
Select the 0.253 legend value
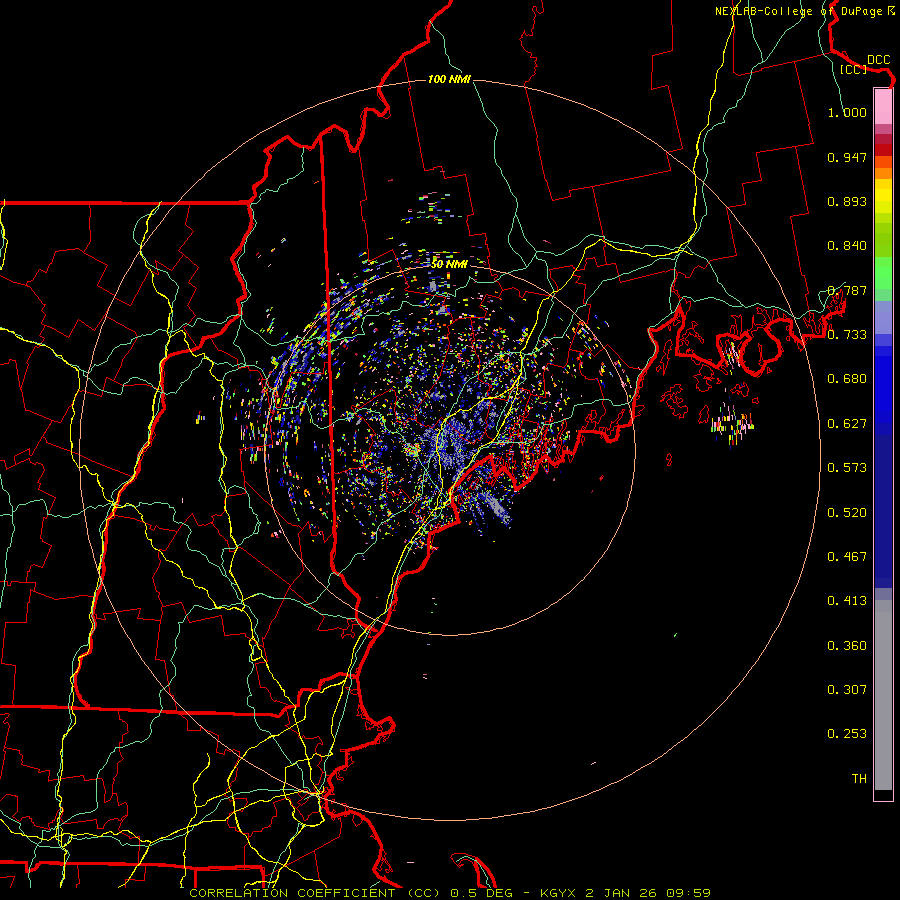click(x=847, y=734)
